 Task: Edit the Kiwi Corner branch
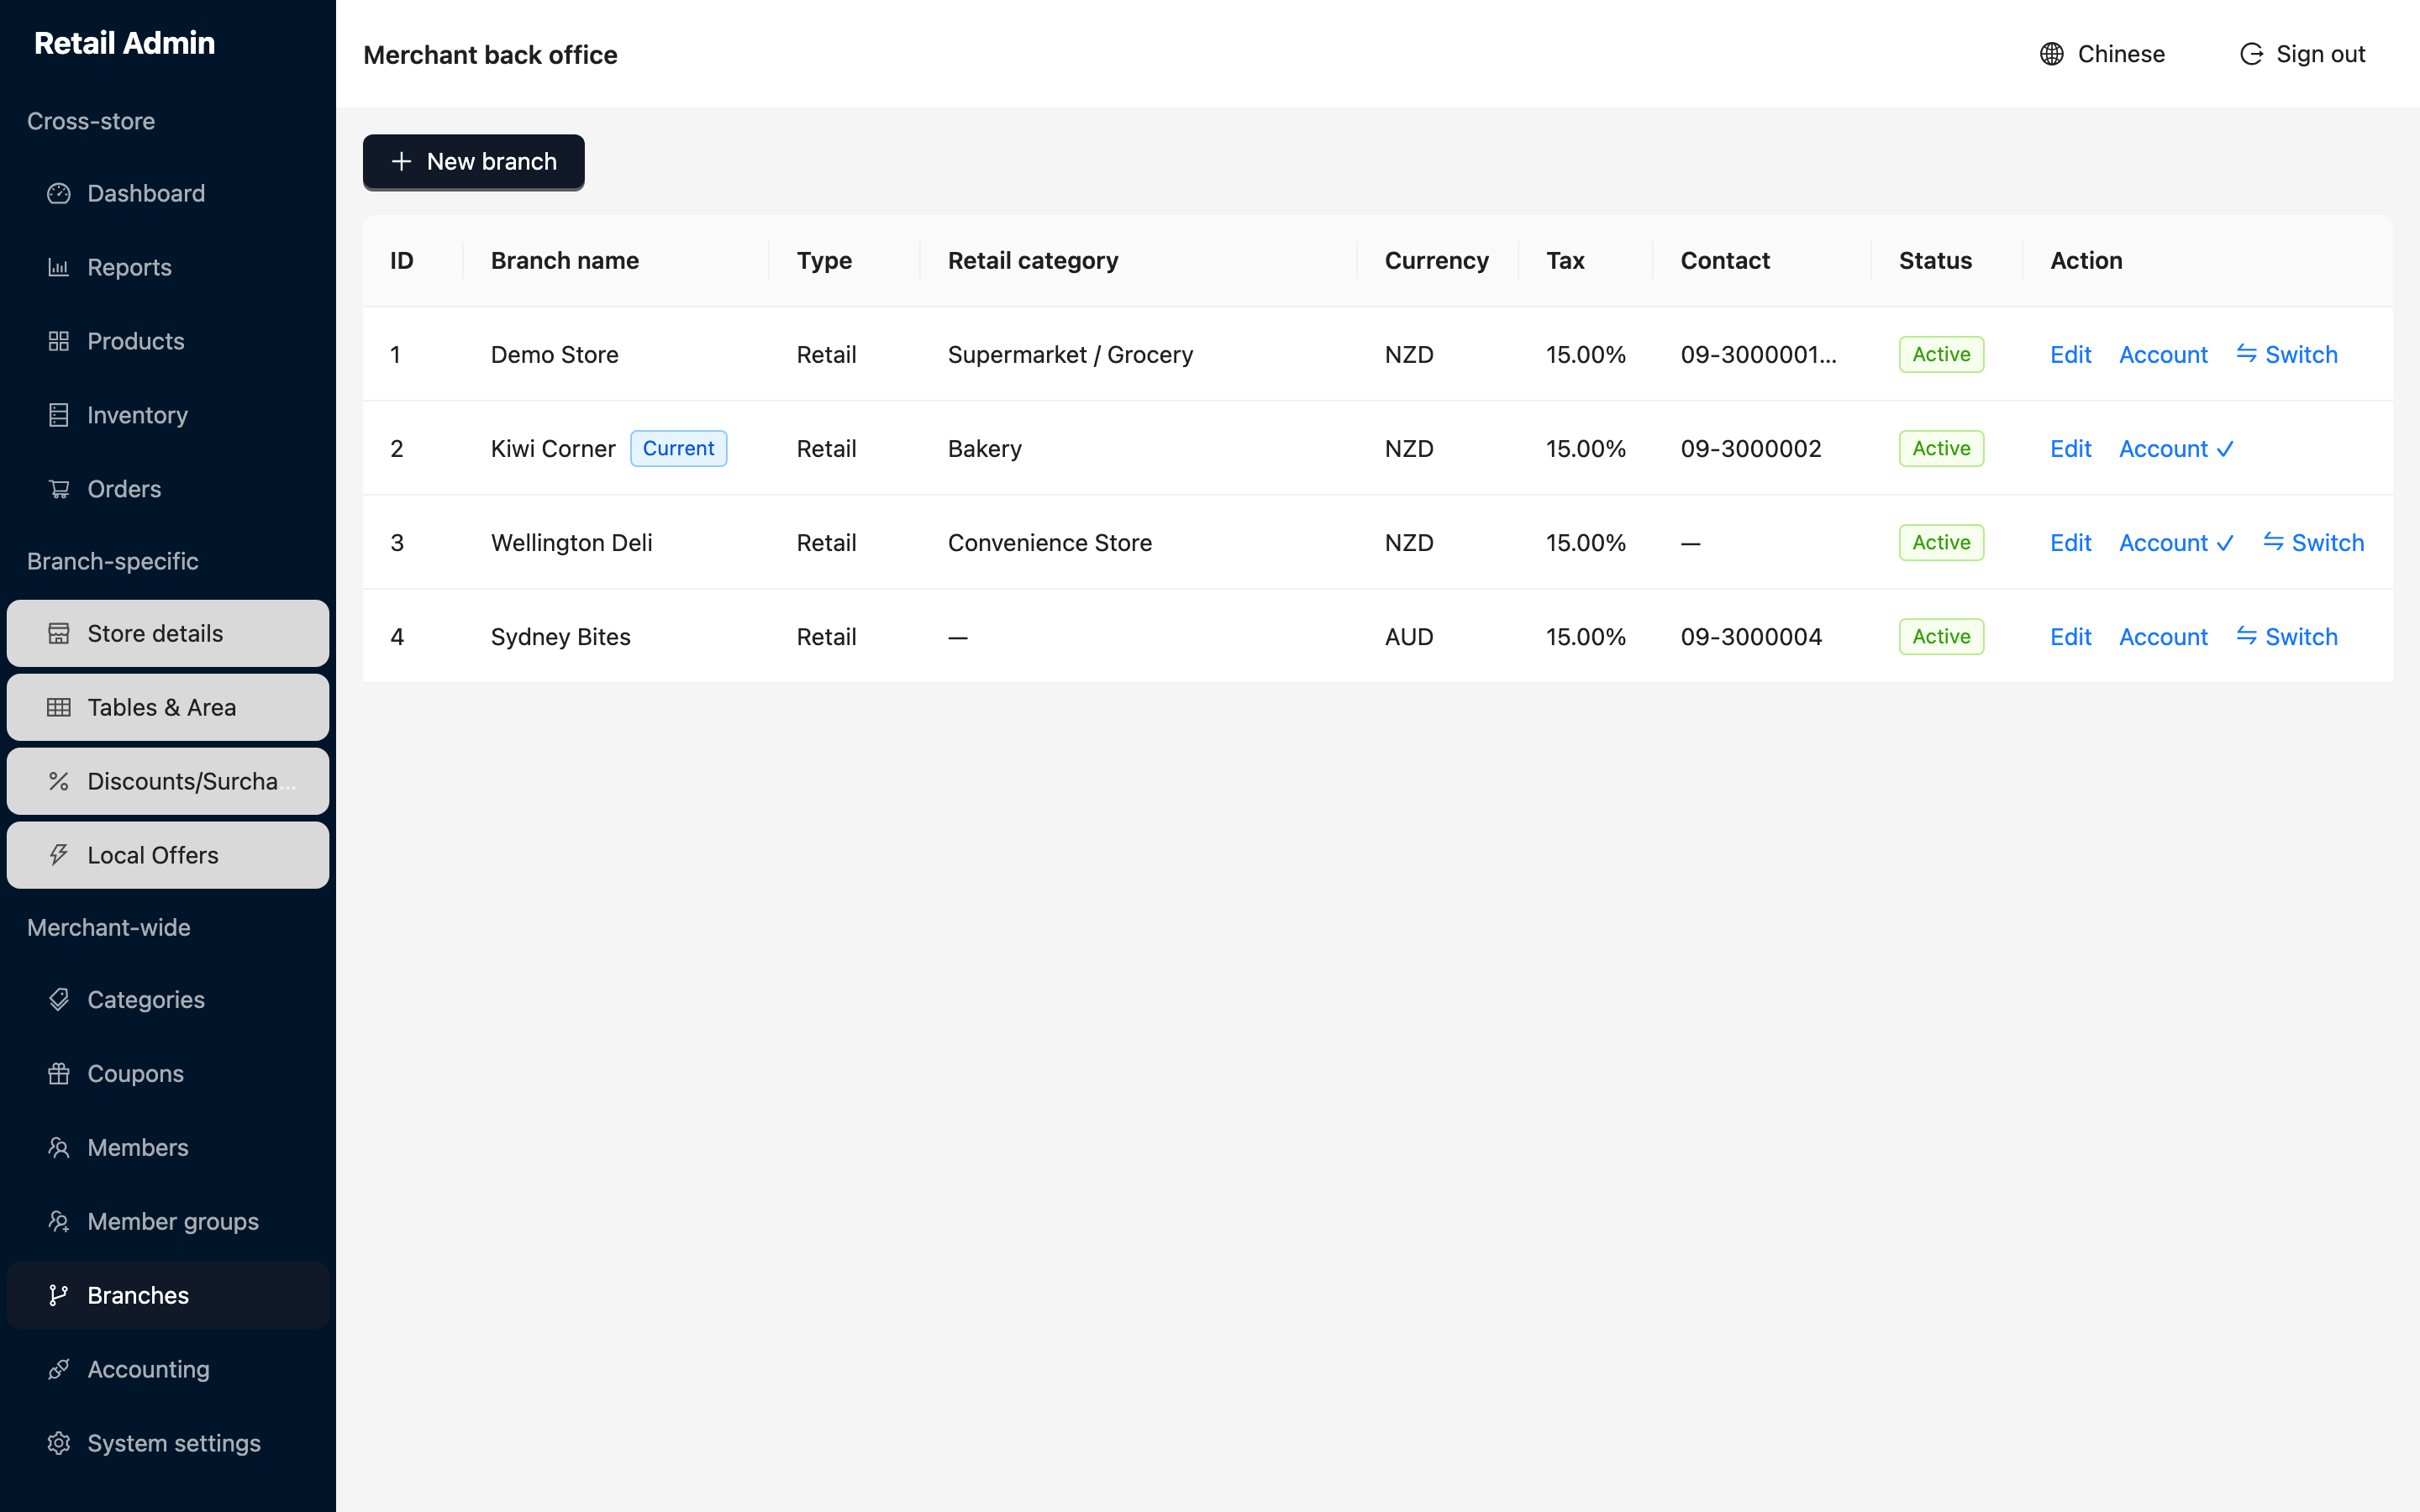2070,448
